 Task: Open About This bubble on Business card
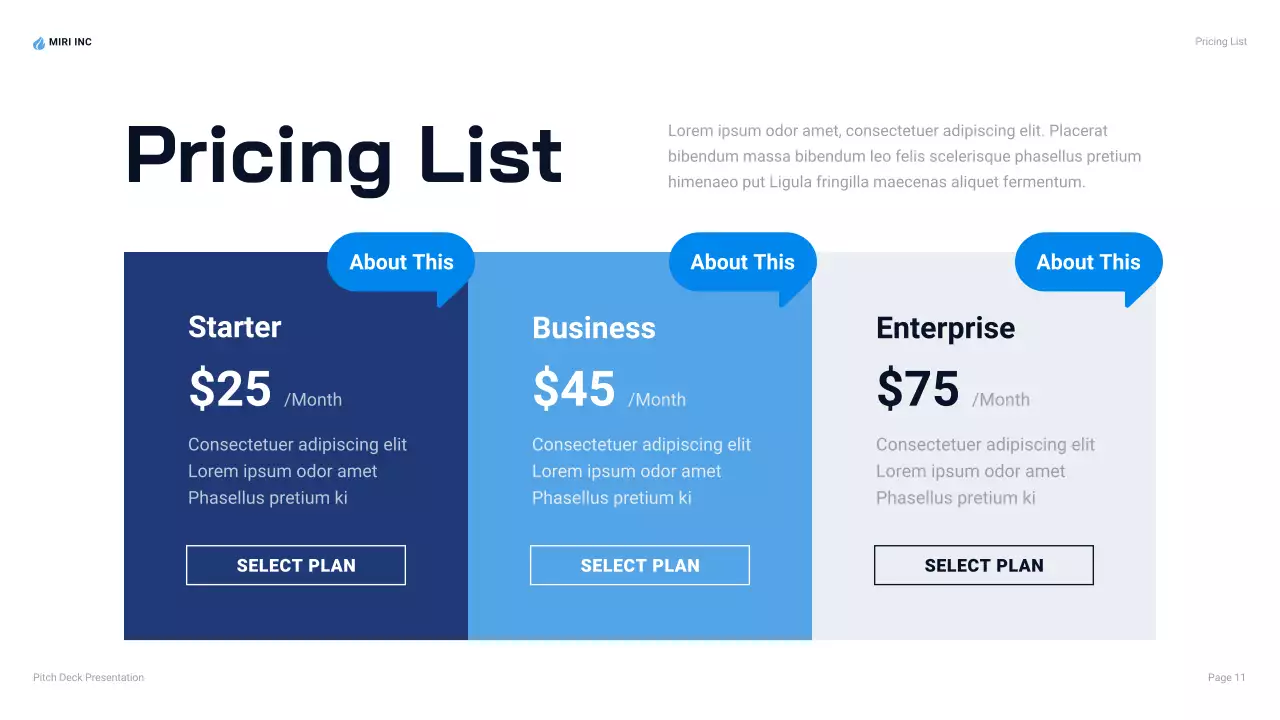tap(742, 262)
